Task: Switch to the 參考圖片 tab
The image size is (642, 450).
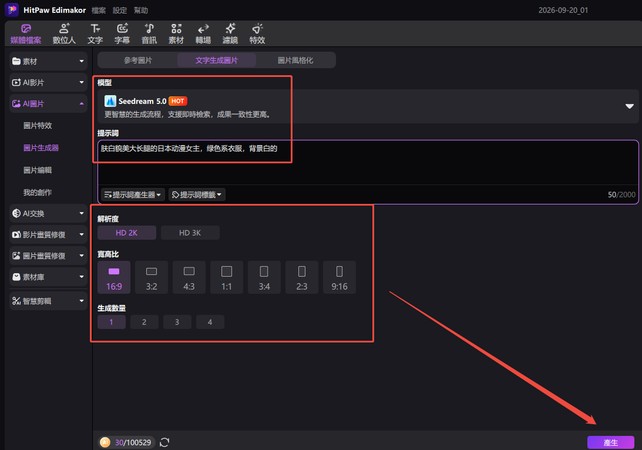Action: 138,60
